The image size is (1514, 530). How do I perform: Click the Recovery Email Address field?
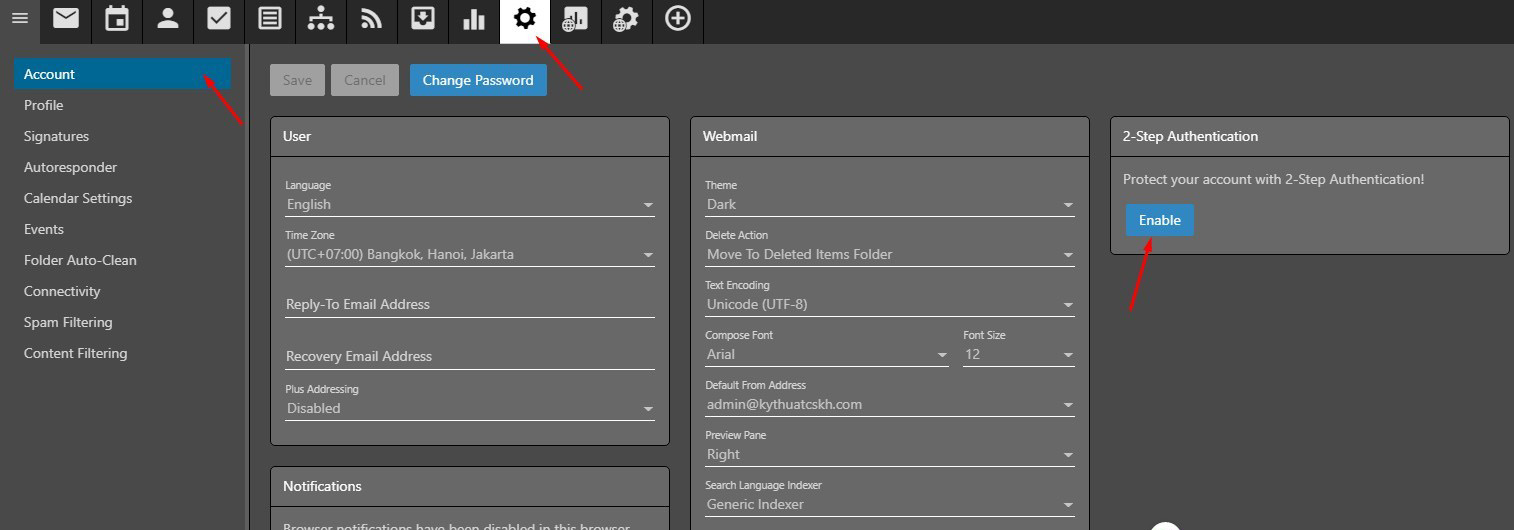point(469,356)
